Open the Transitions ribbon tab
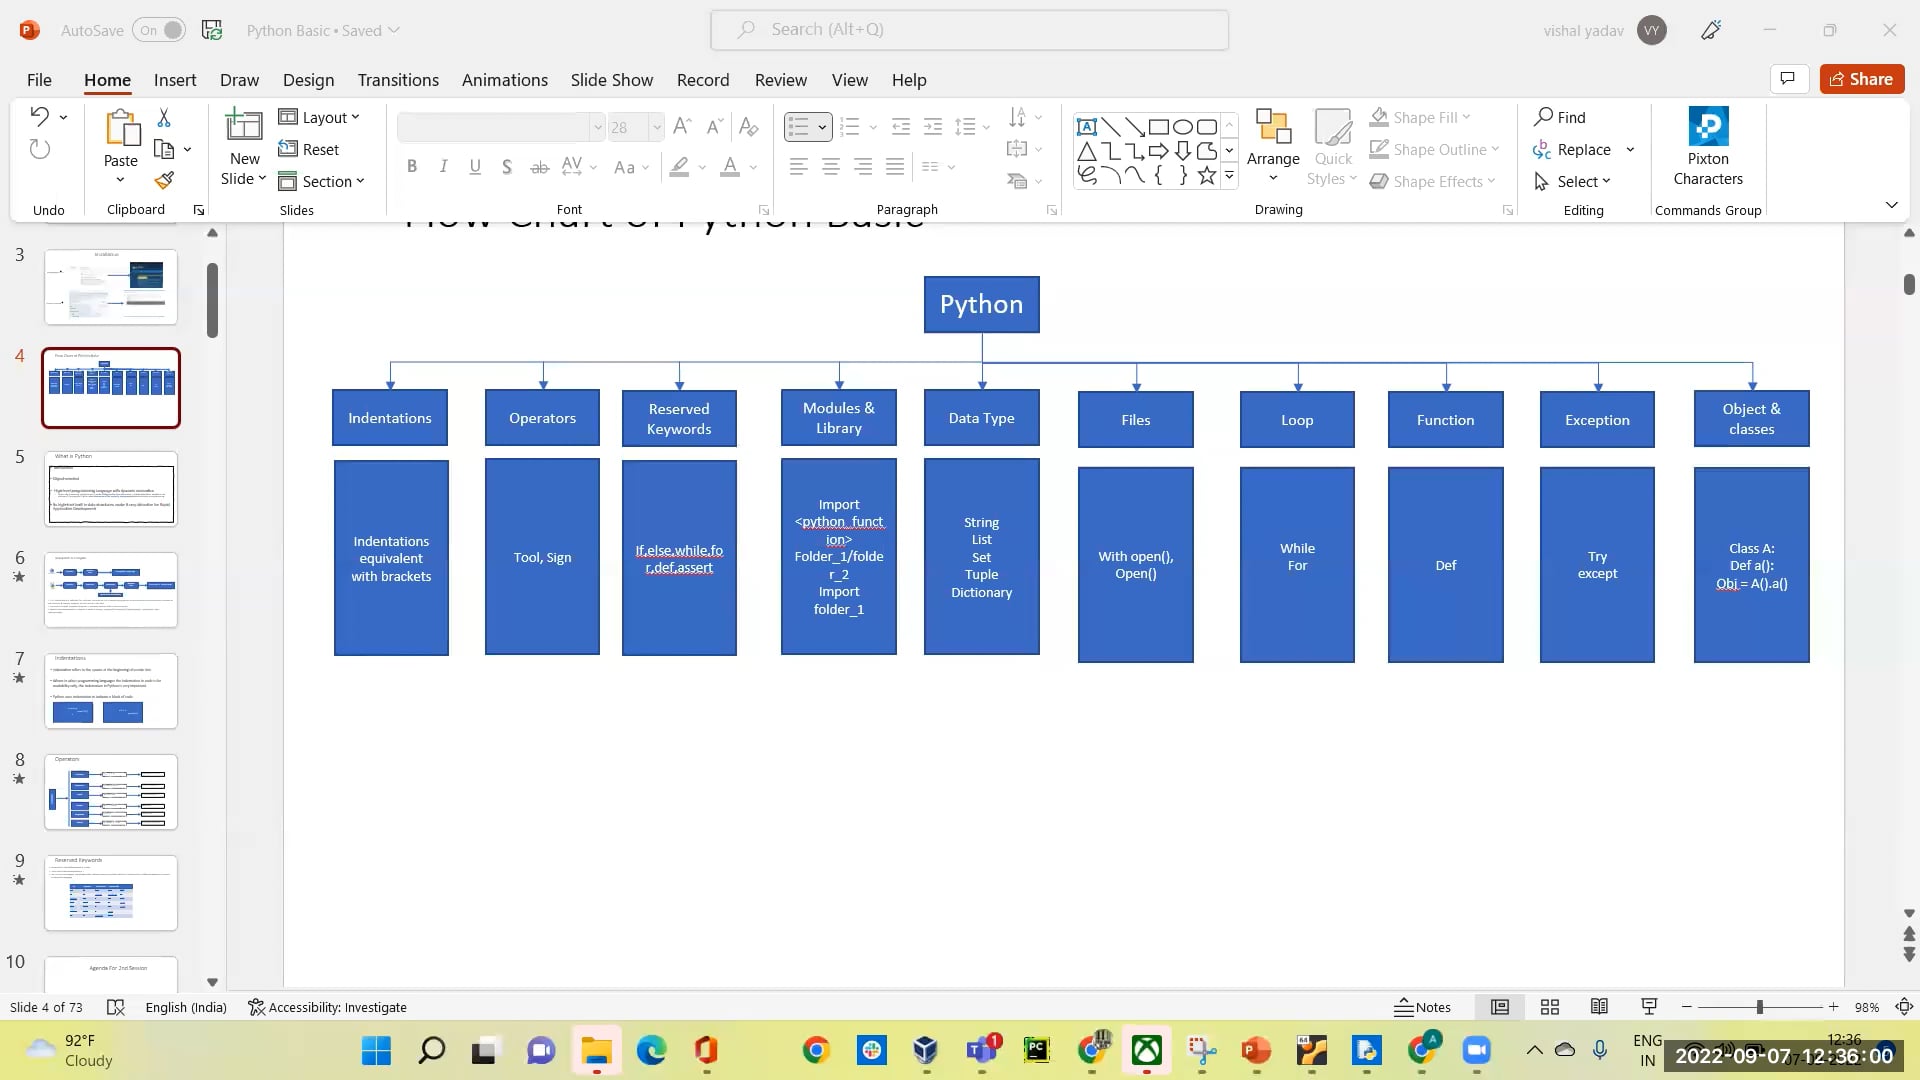Image resolution: width=1920 pixels, height=1080 pixels. click(397, 80)
